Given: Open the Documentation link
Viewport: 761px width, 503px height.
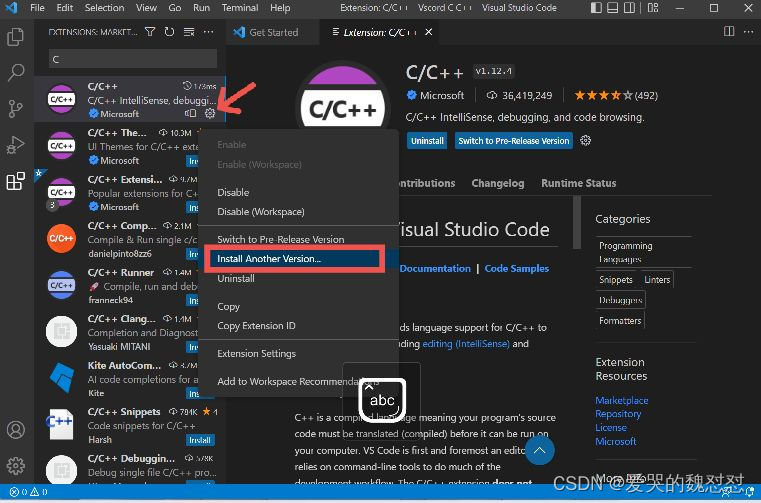Looking at the screenshot, I should click(x=435, y=268).
